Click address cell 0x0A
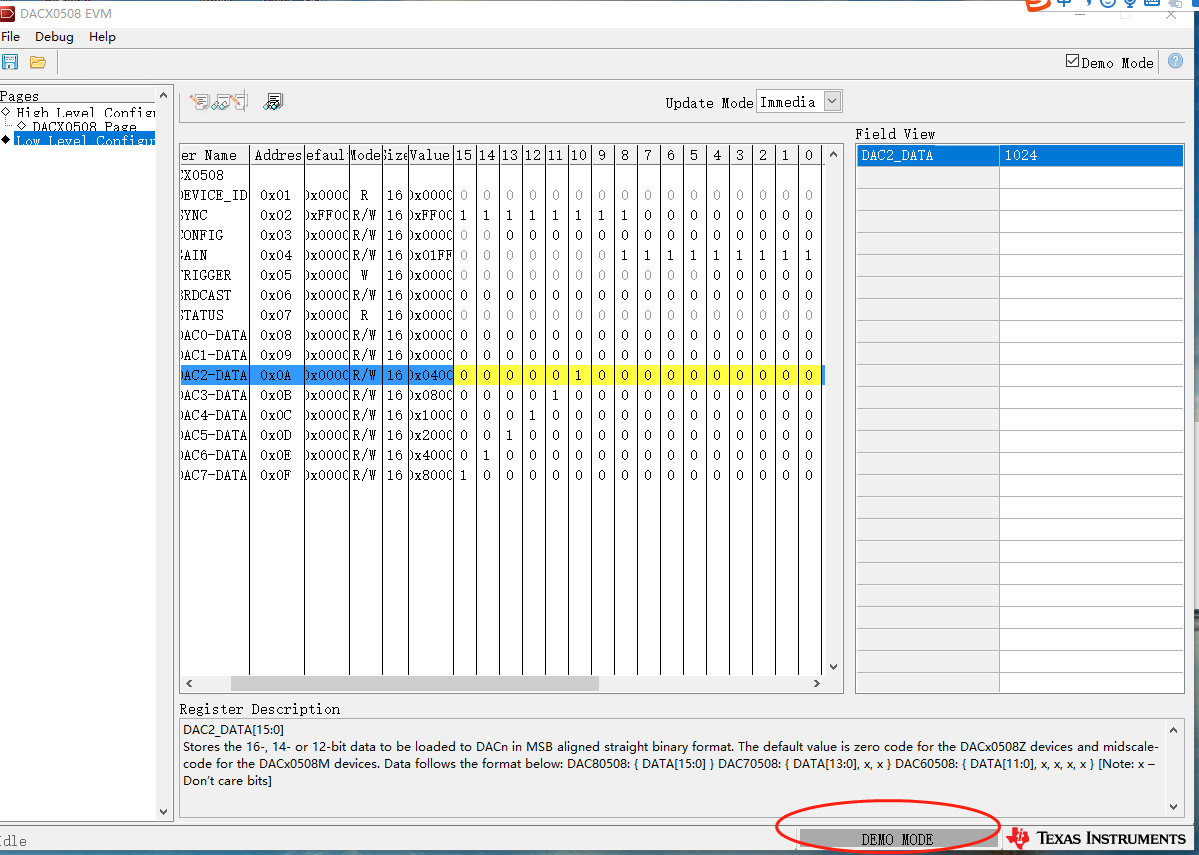The height and width of the screenshot is (855, 1199). coord(276,375)
